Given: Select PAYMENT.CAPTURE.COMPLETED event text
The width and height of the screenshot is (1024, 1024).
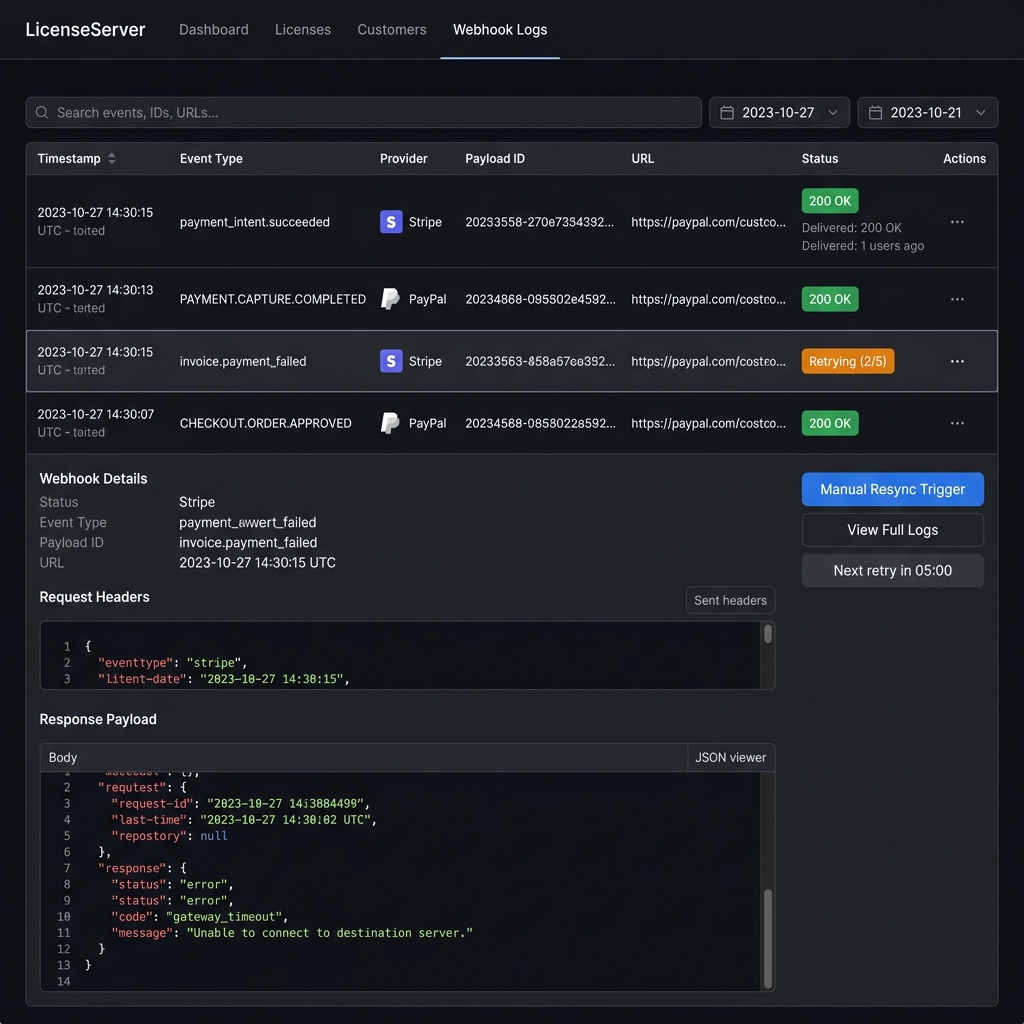Looking at the screenshot, I should tap(273, 299).
